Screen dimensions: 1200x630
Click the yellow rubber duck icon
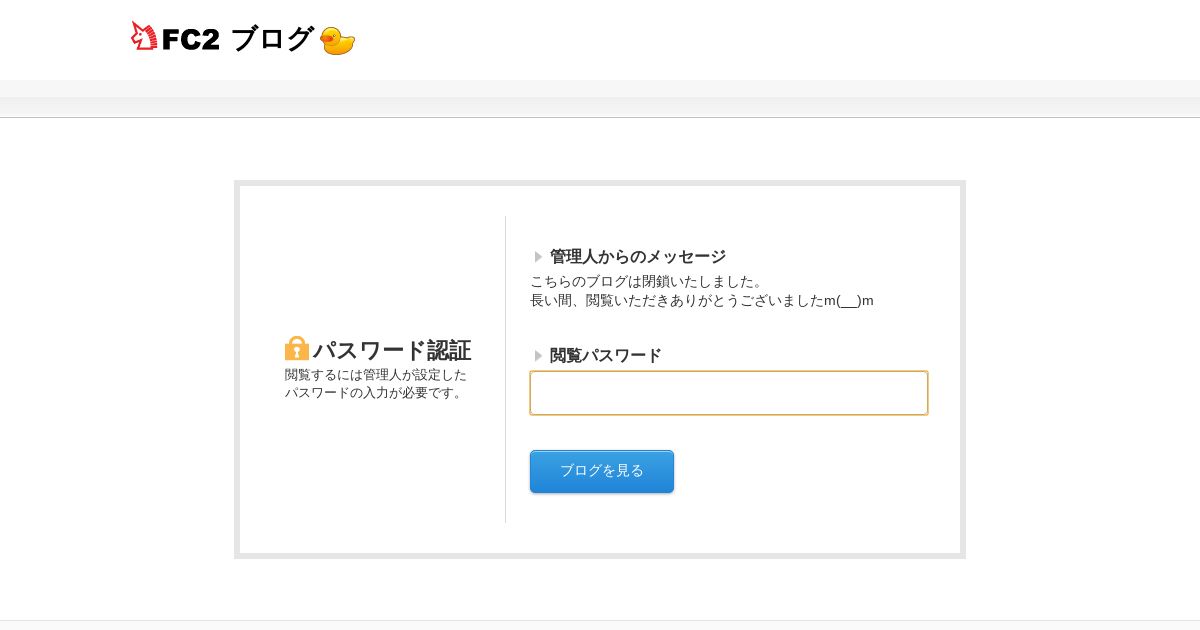pyautogui.click(x=338, y=41)
